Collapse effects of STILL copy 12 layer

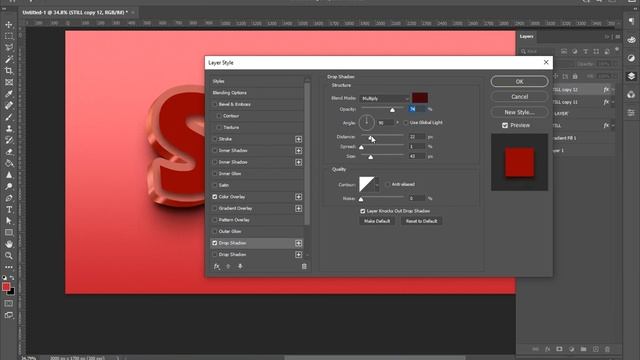point(613,89)
